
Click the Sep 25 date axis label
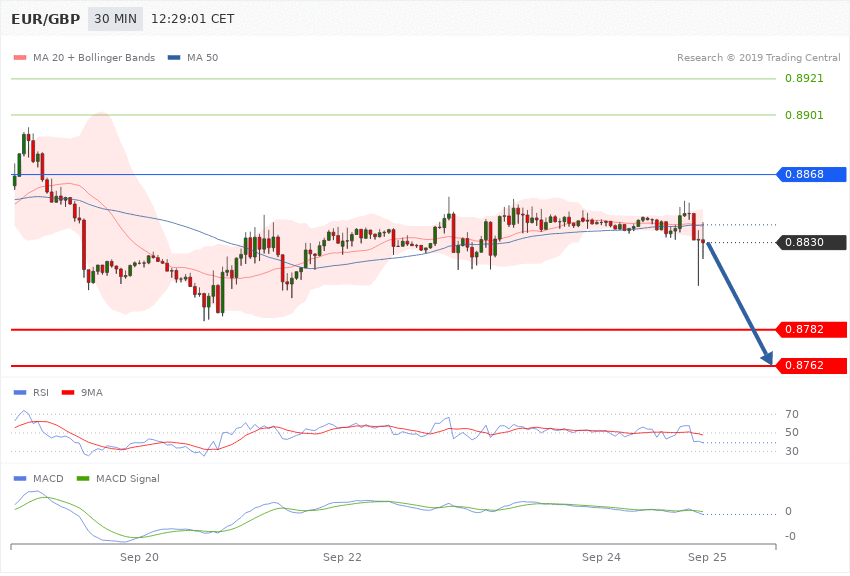pyautogui.click(x=707, y=557)
